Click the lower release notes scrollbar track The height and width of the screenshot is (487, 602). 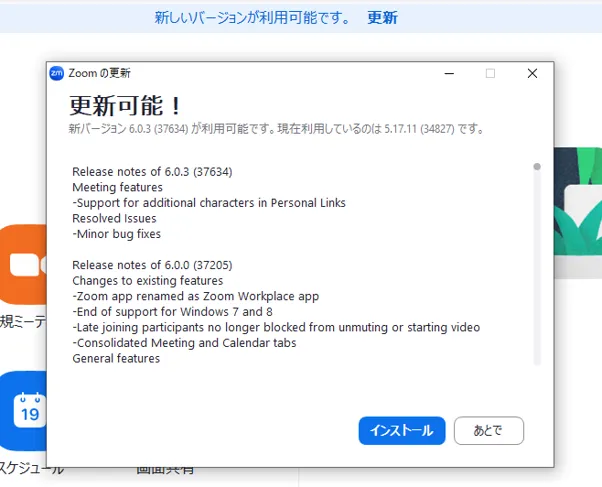tap(537, 300)
